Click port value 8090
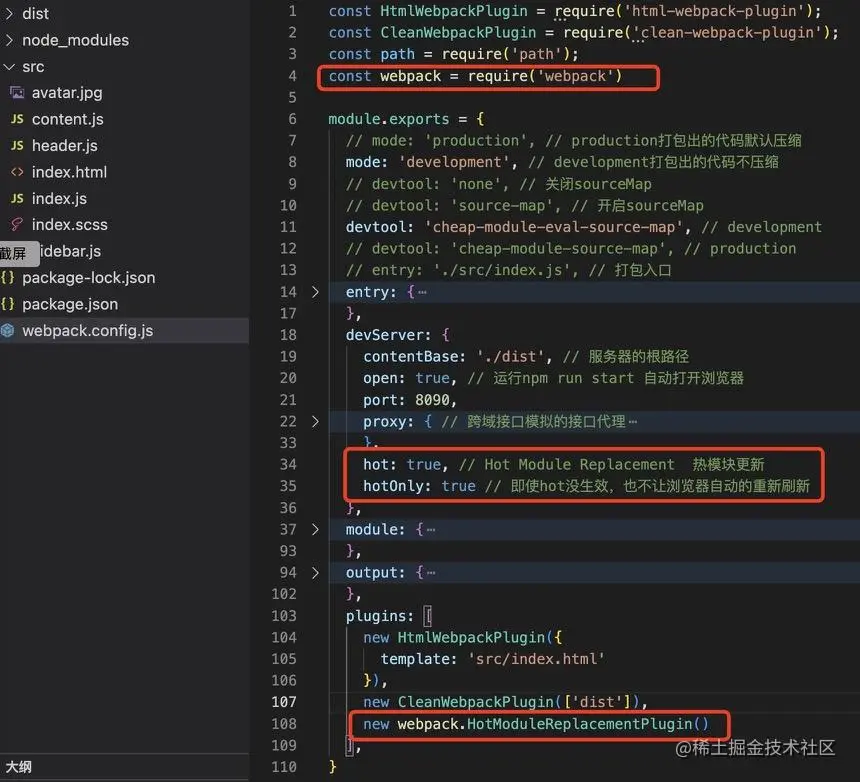Screen dimensions: 860x782 [x=432, y=400]
